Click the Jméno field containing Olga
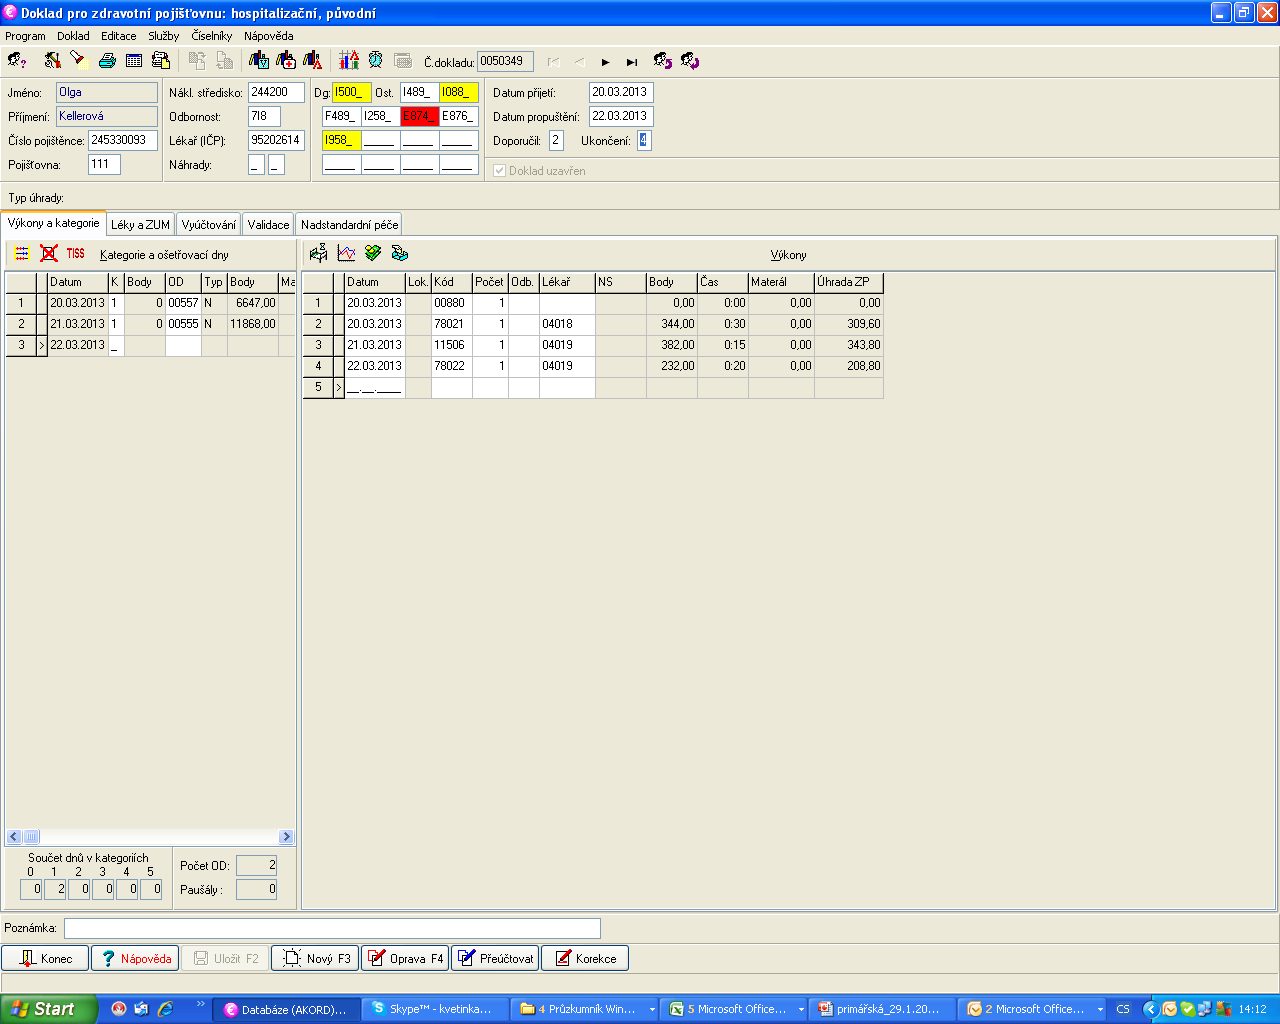Image resolution: width=1280 pixels, height=1024 pixels. [x=107, y=92]
